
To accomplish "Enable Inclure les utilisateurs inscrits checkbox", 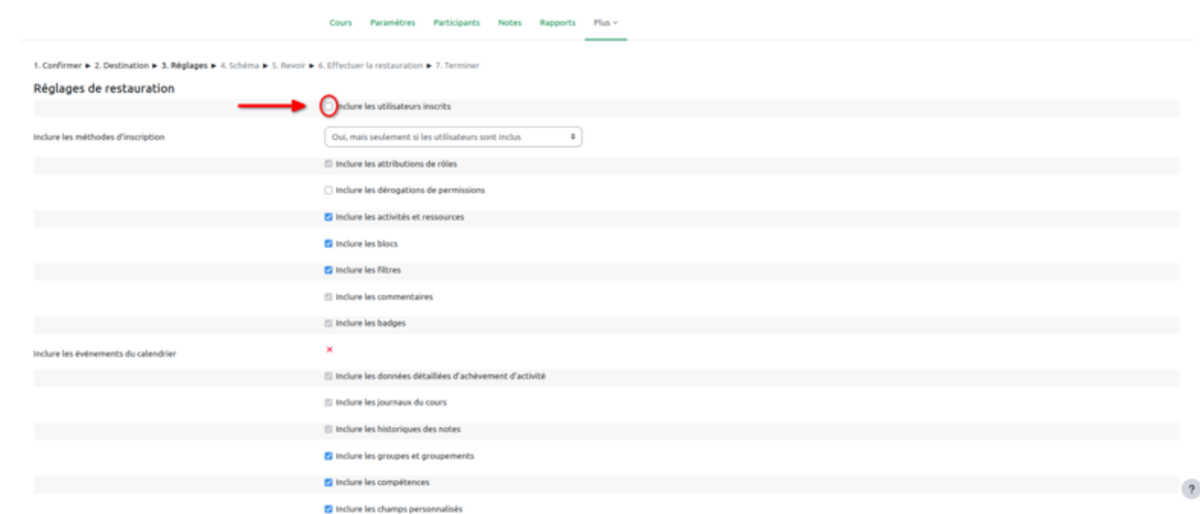I will [x=329, y=106].
